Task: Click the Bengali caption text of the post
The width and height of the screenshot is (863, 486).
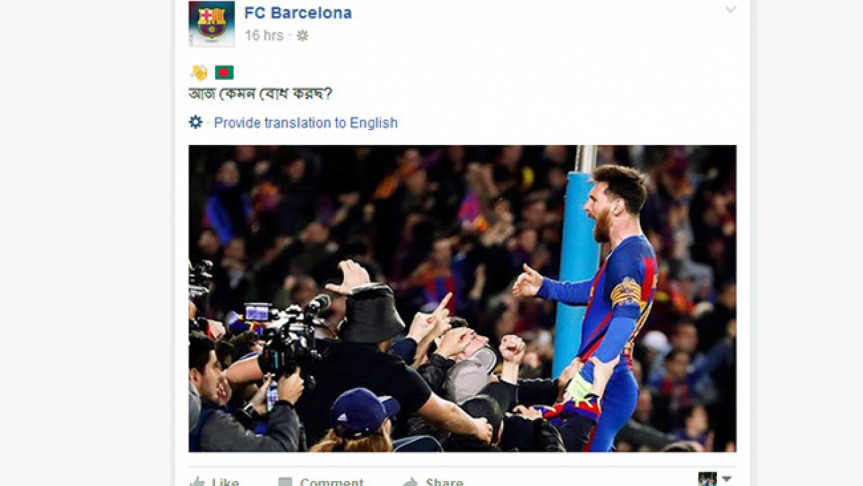Action: click(260, 94)
